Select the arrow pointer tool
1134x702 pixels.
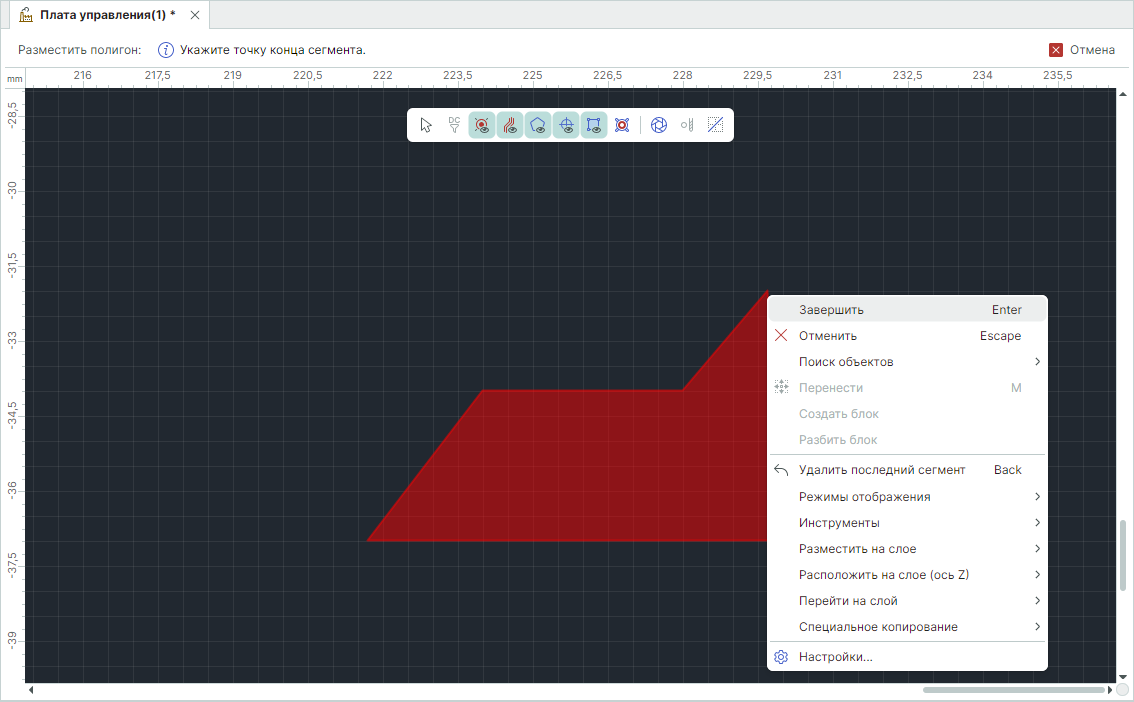coord(427,125)
